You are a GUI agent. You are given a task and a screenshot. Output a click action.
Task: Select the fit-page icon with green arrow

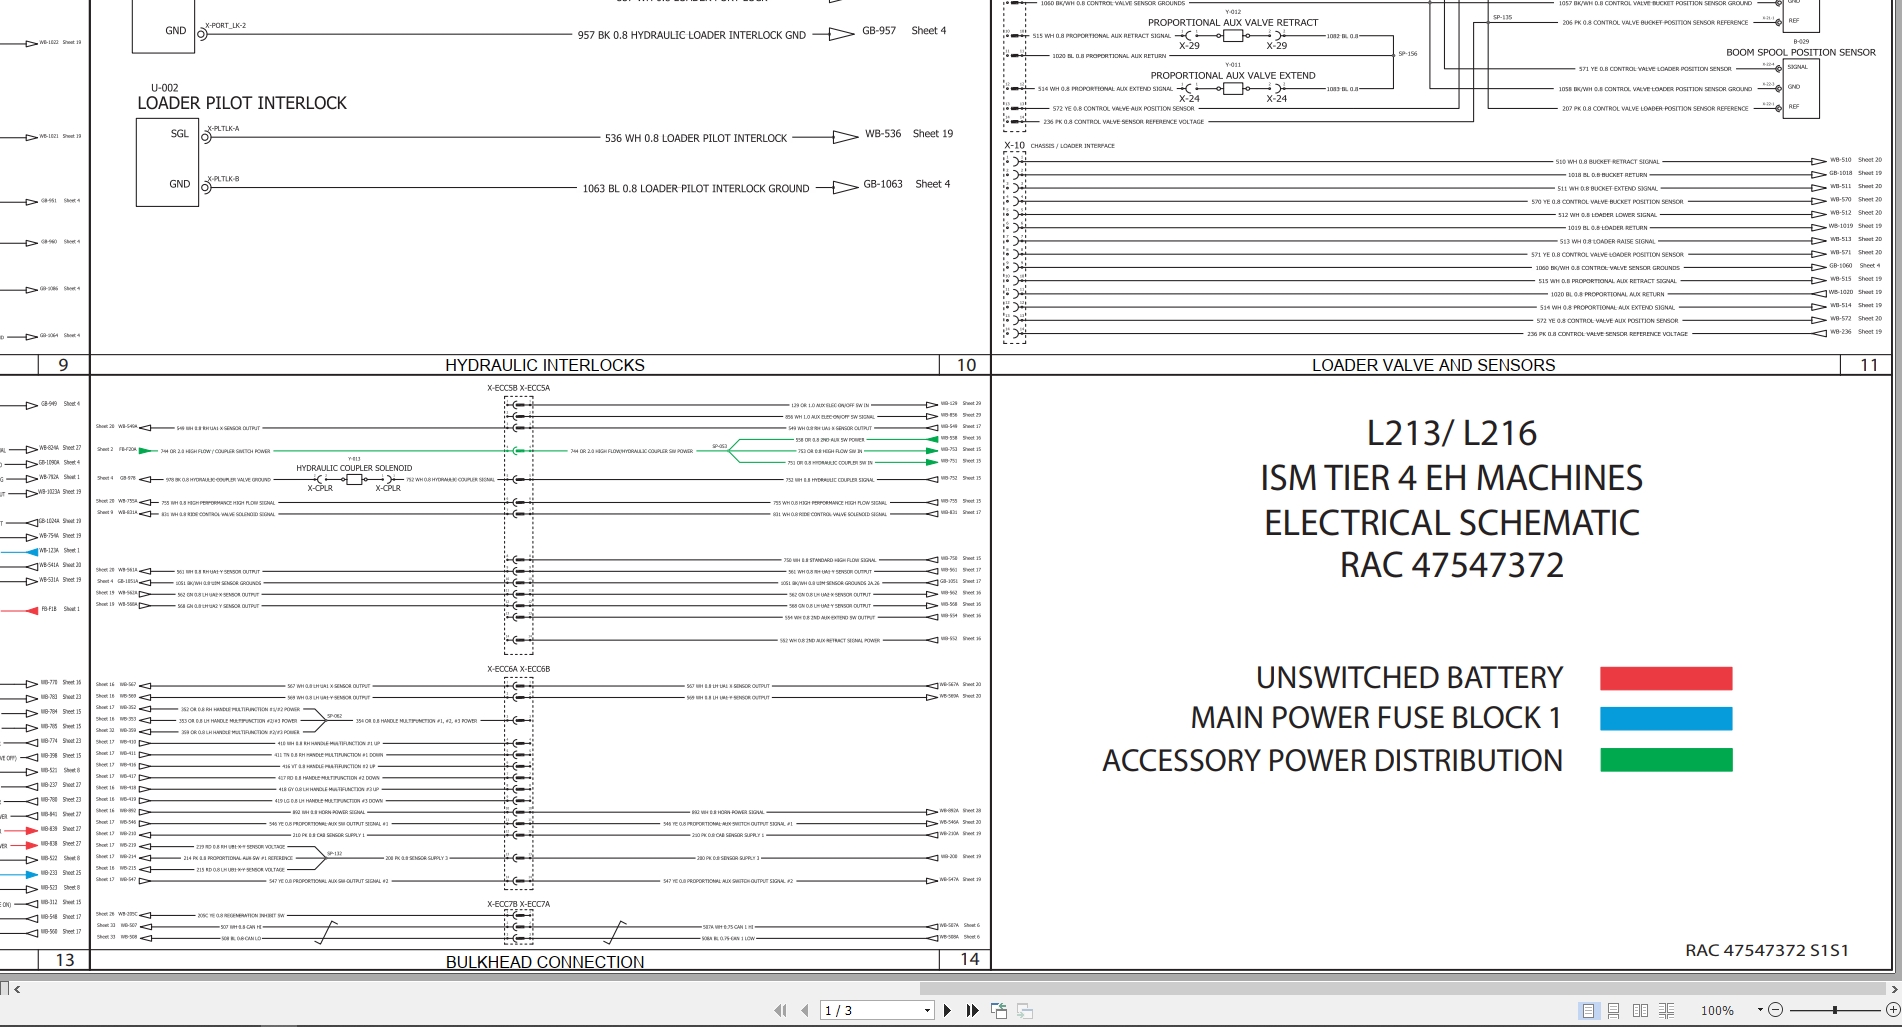coord(998,1010)
